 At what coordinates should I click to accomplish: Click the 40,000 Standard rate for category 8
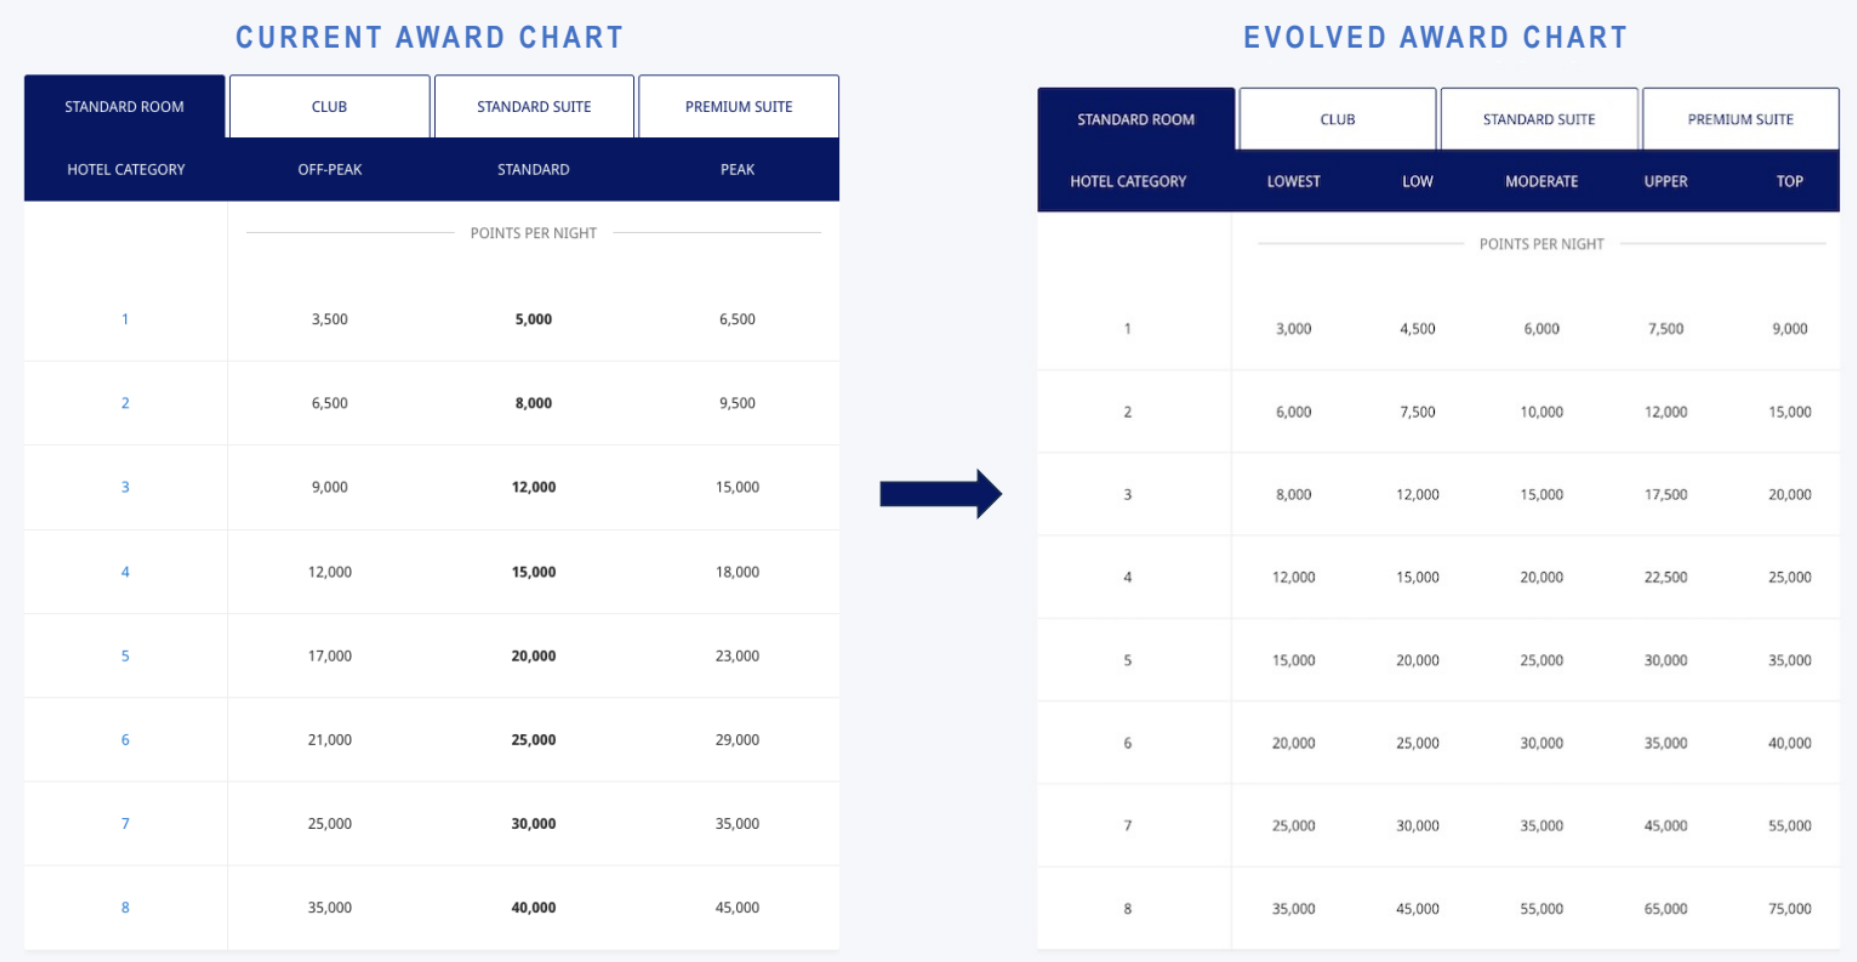coord(533,907)
